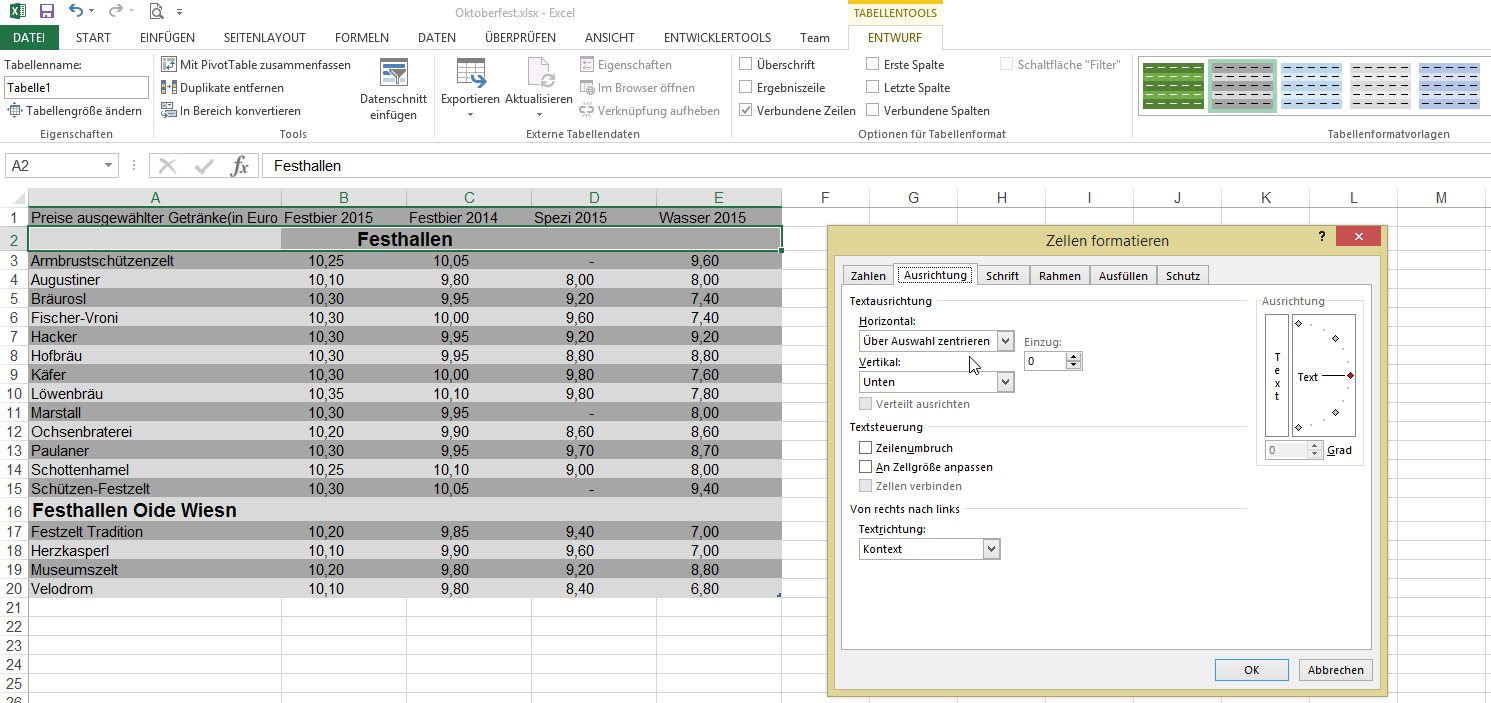
Task: Open the Textrichtung Kontext dropdown
Action: point(990,549)
